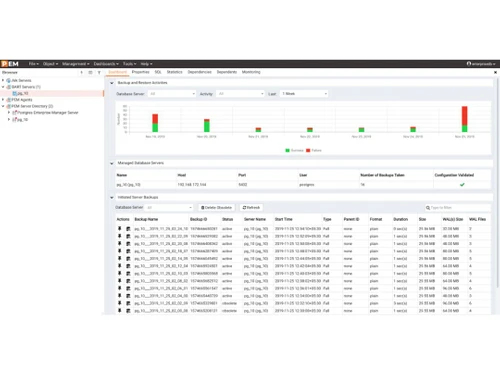Click the Refresh button

tap(251, 207)
